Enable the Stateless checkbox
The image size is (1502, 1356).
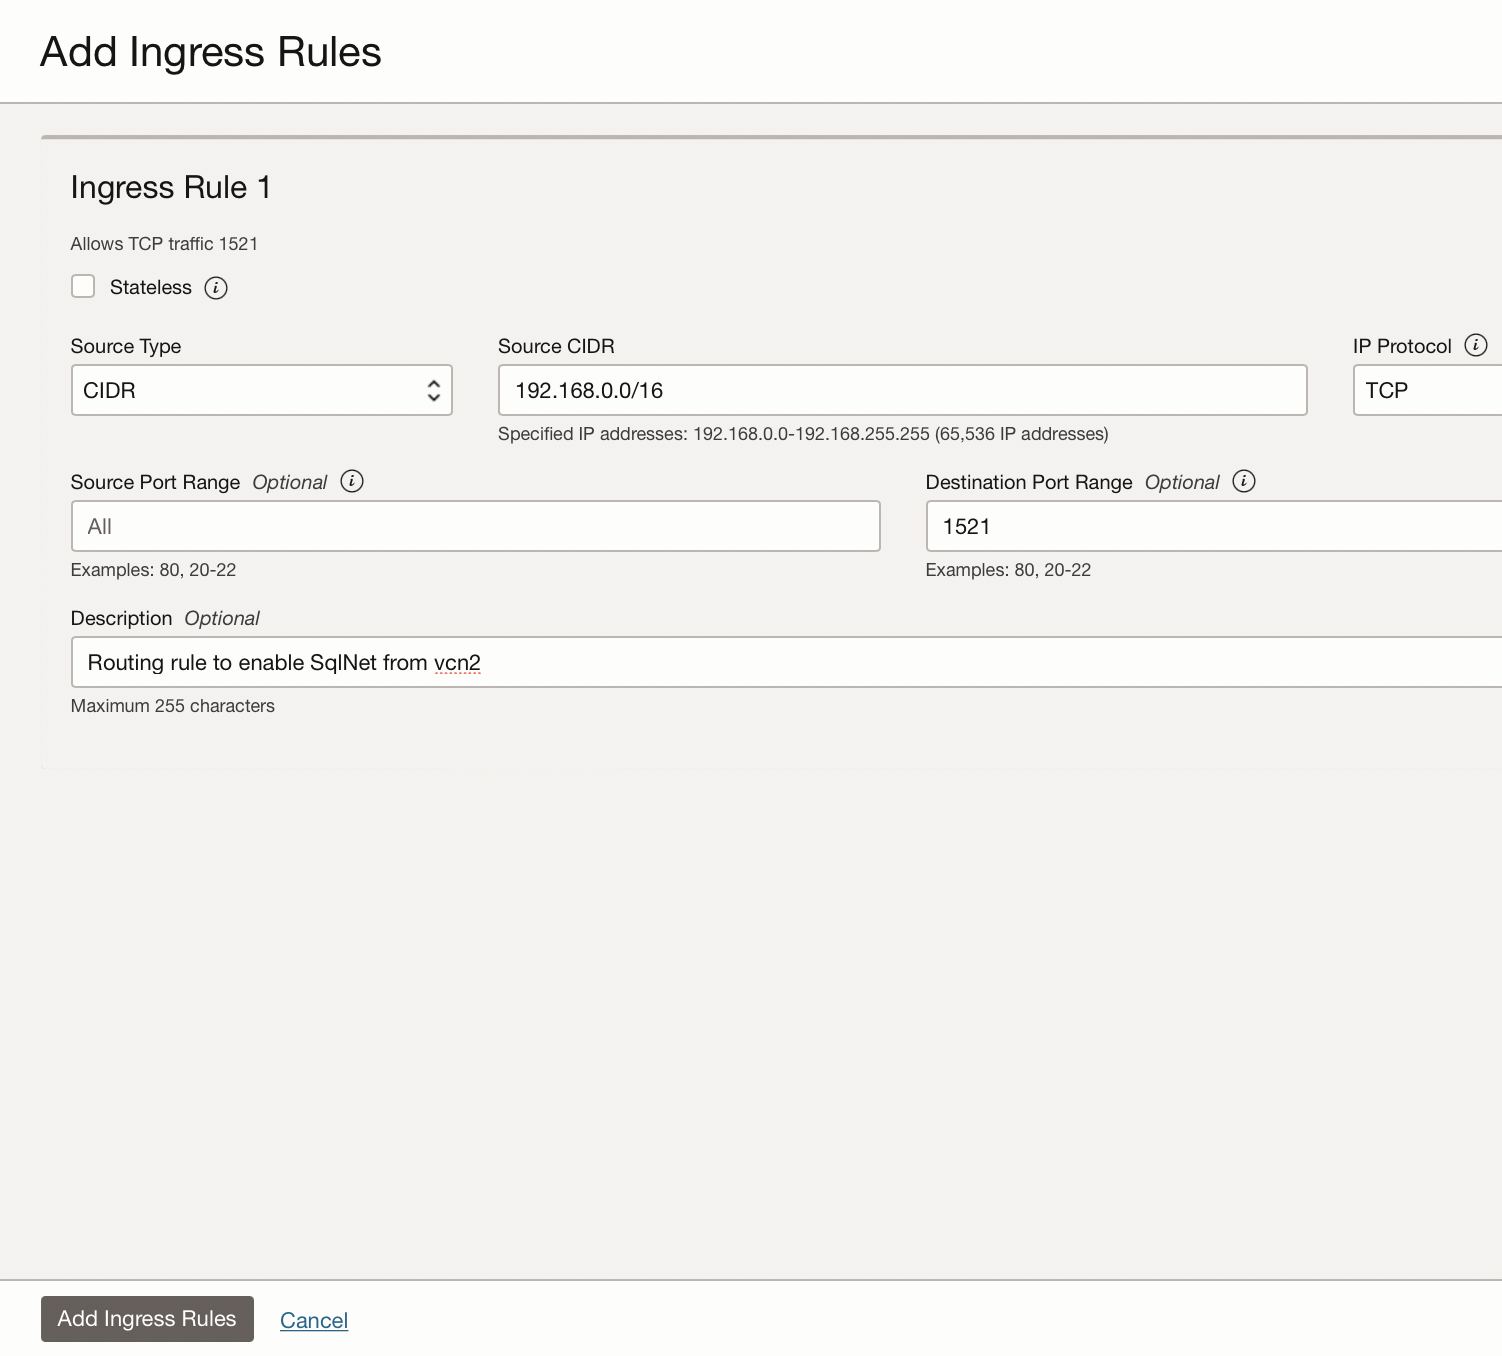click(x=83, y=287)
